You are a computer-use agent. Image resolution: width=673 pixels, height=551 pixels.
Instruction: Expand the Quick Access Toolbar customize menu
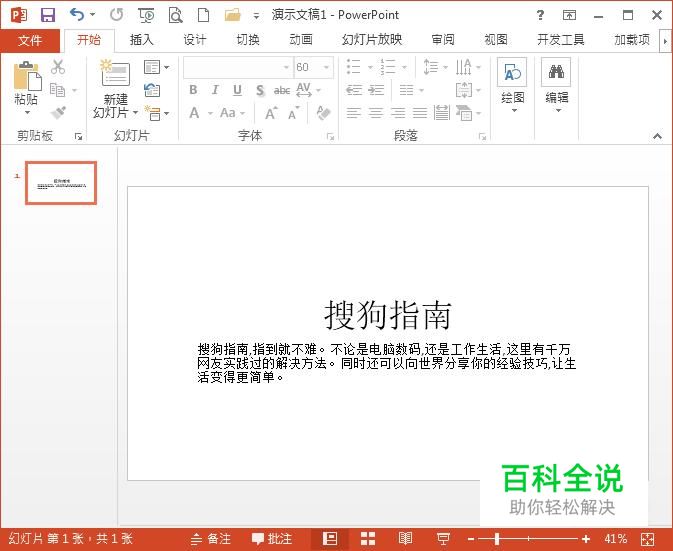pyautogui.click(x=256, y=16)
